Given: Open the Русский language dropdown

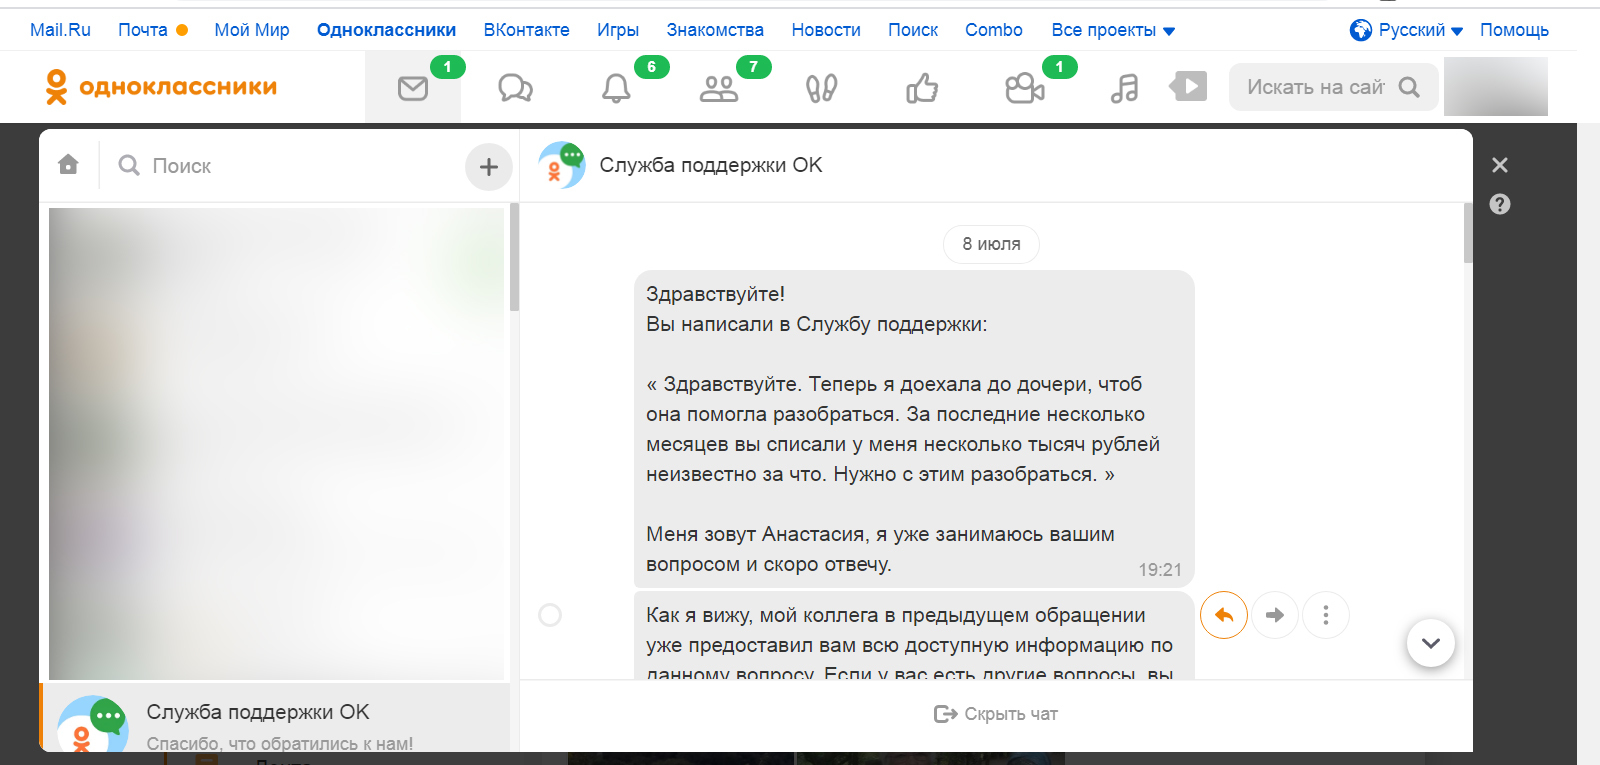Looking at the screenshot, I should click(x=1406, y=30).
